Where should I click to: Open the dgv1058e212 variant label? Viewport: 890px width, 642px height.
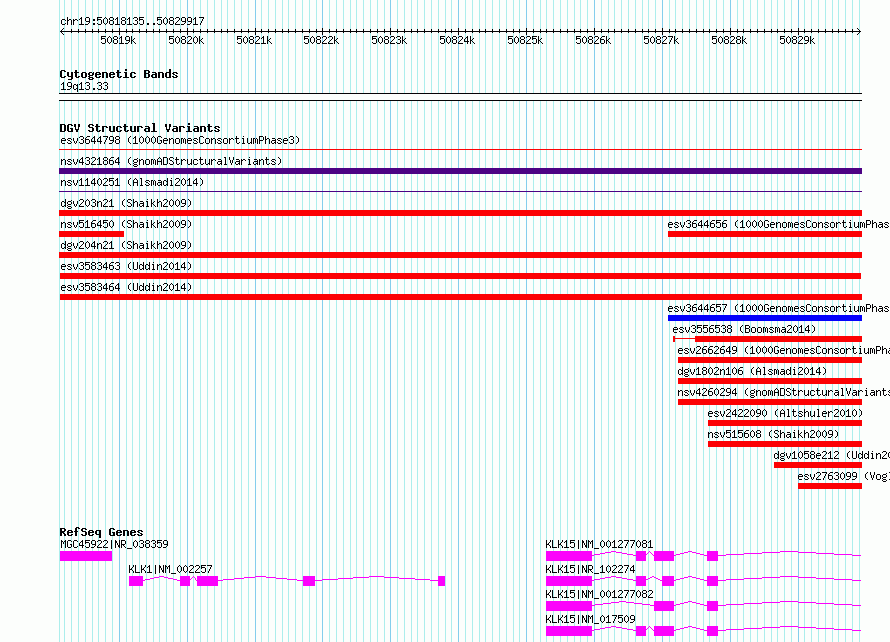(x=832, y=455)
